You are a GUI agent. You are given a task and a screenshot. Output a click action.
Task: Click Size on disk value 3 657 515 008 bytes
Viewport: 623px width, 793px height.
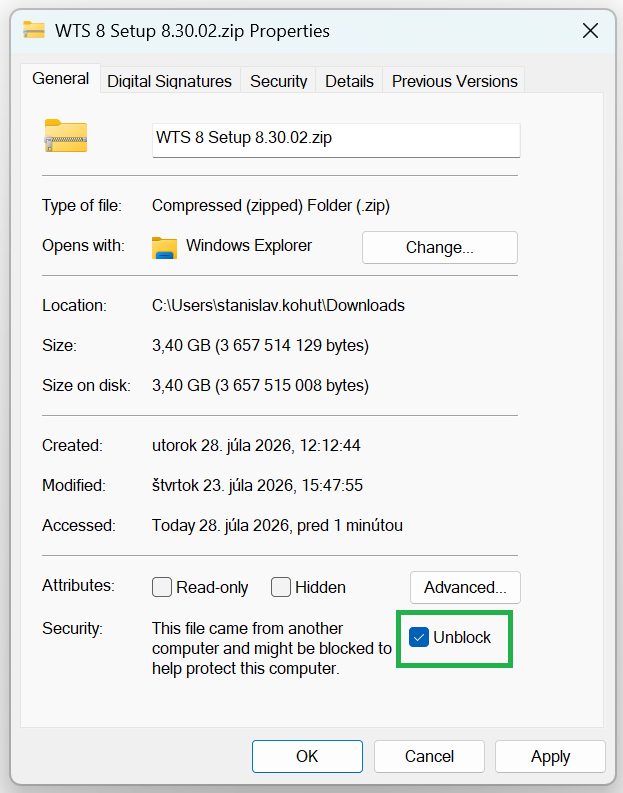(260, 385)
